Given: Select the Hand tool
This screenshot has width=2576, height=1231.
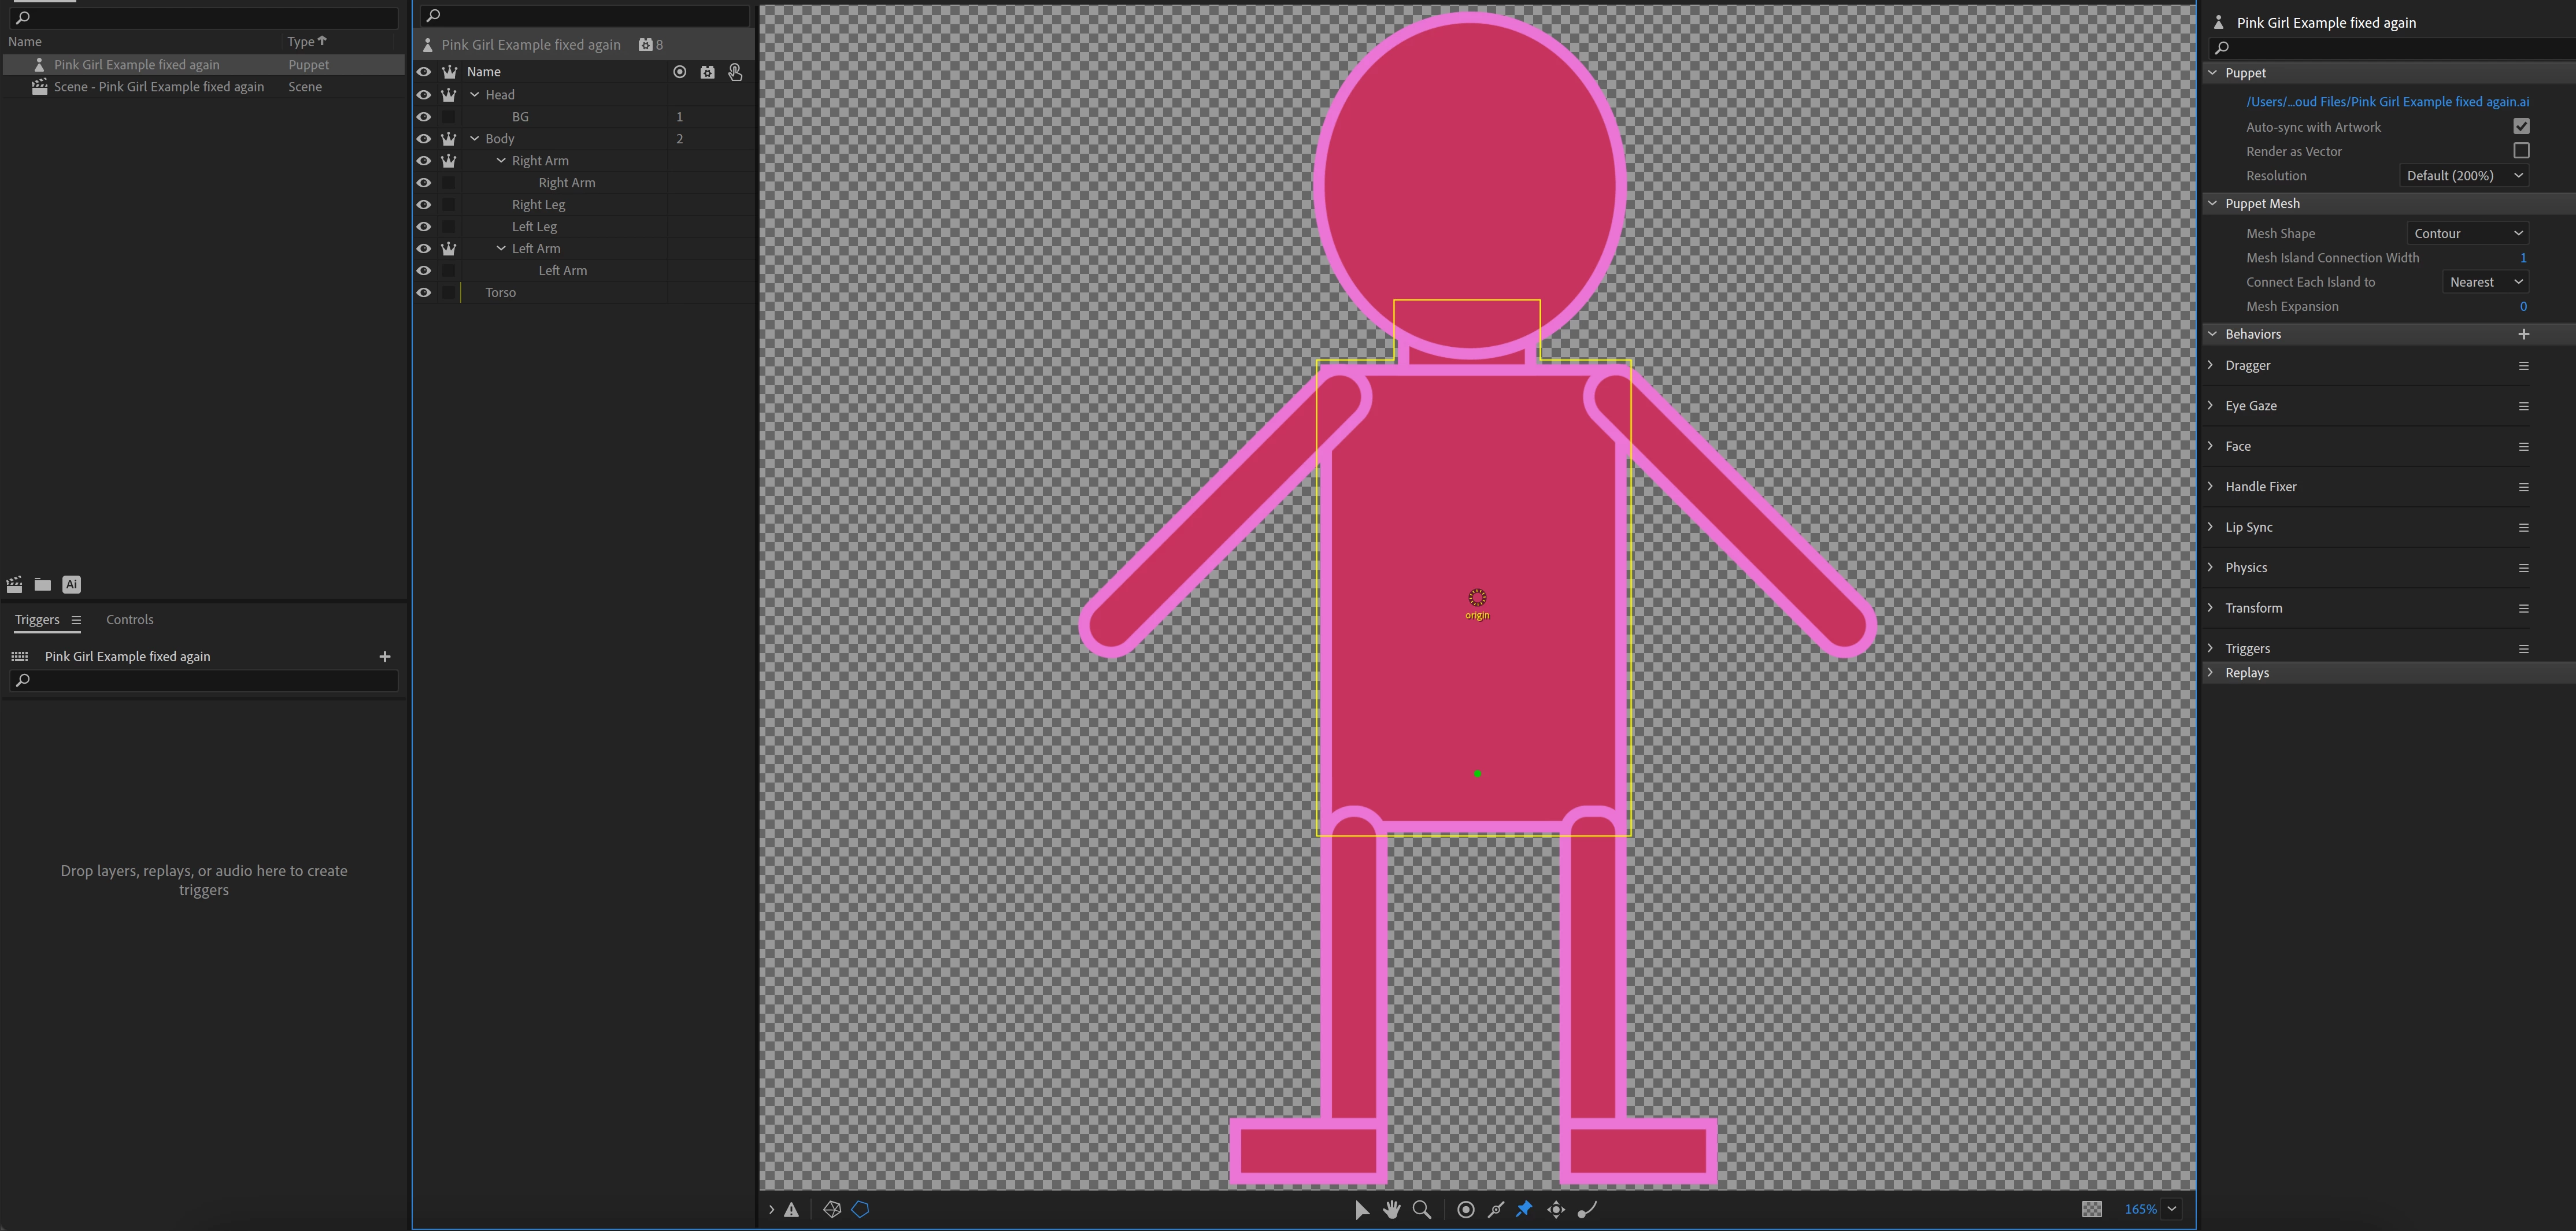Looking at the screenshot, I should (x=1391, y=1210).
